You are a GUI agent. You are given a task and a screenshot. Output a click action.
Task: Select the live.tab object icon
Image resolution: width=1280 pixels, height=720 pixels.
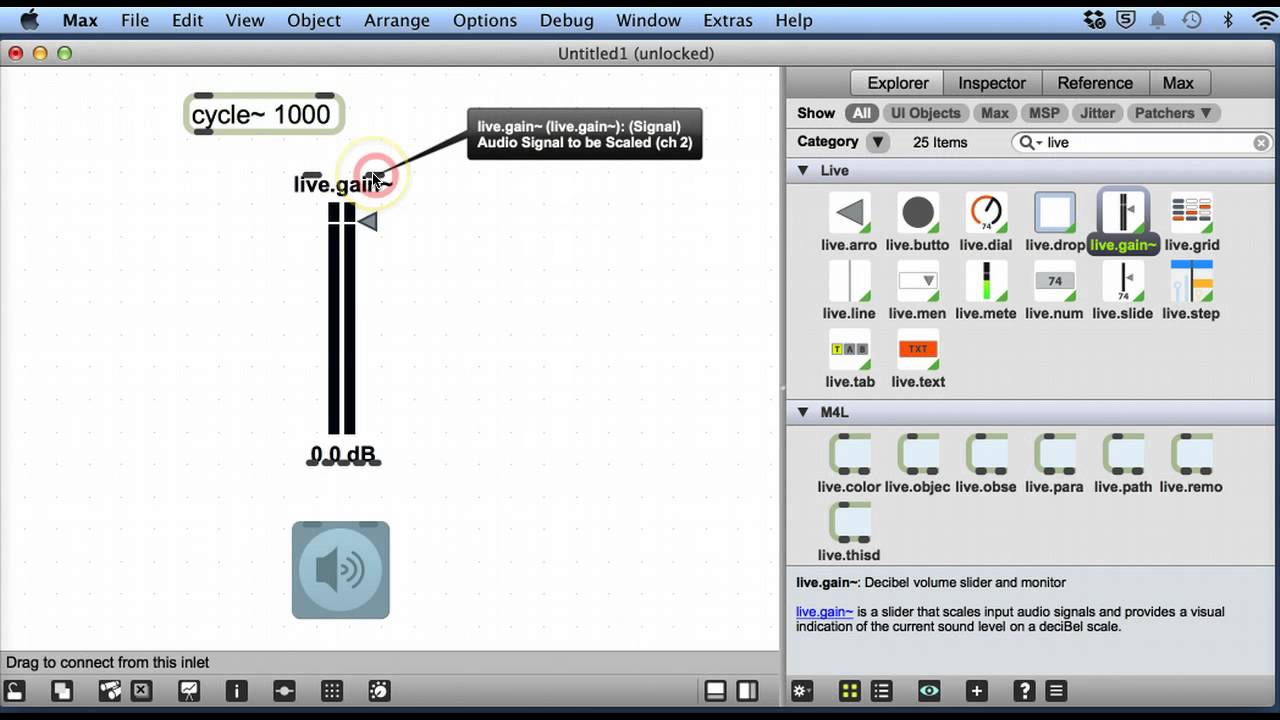pos(849,349)
